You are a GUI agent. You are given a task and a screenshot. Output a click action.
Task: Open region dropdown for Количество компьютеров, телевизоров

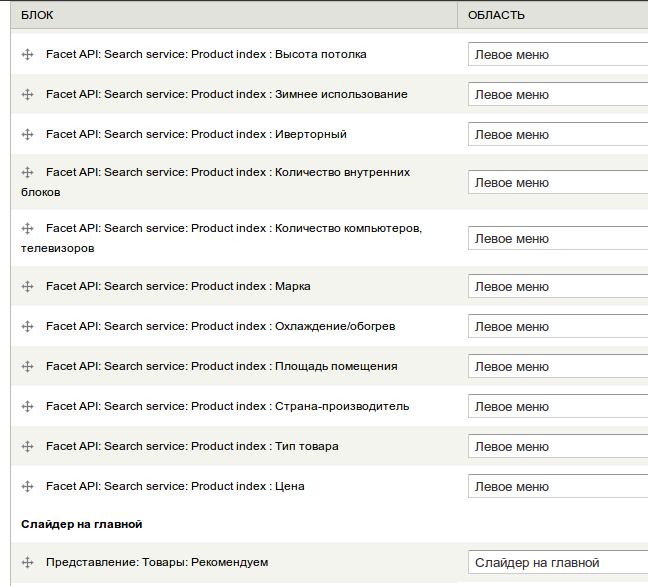coord(558,238)
